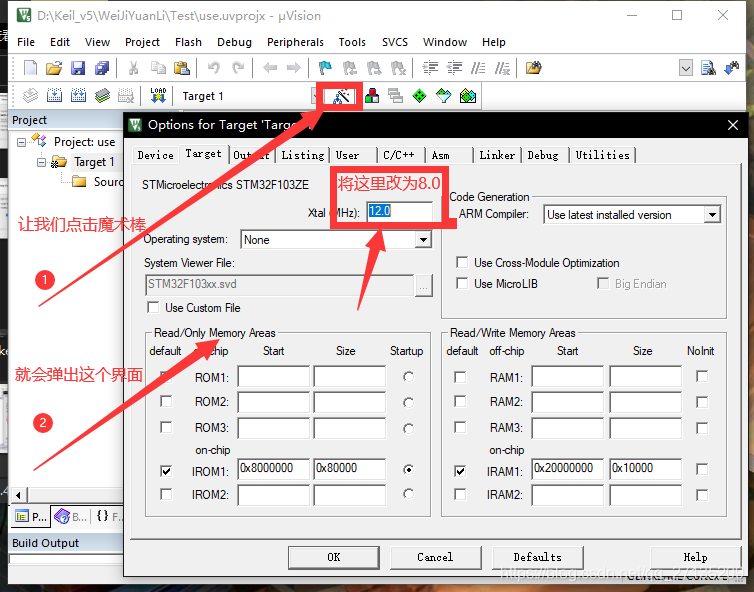Open the SVCS menu
The image size is (754, 592).
(395, 42)
